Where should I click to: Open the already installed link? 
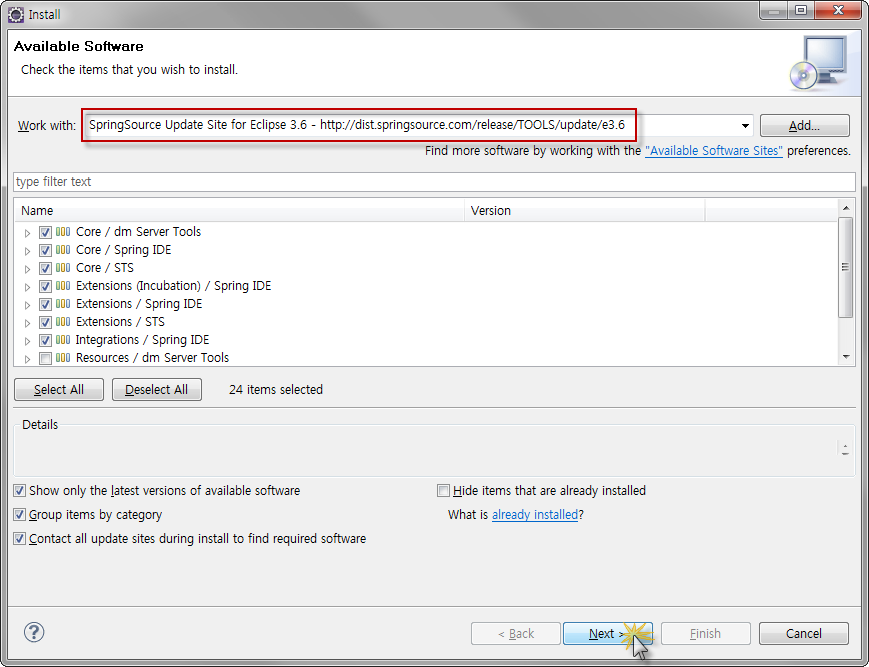point(535,515)
